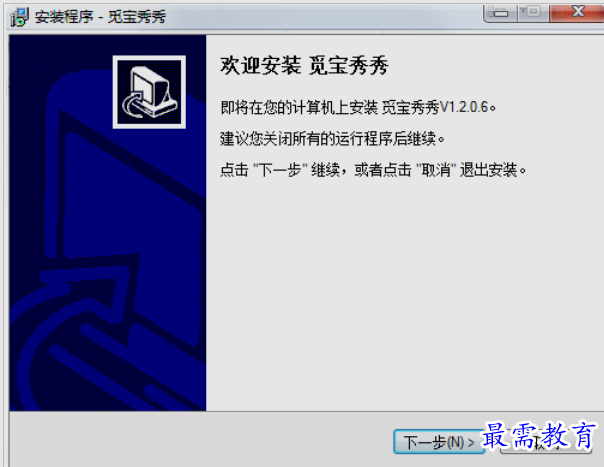Click the bottom button bar empty area
This screenshot has width=604, height=467.
[x=200, y=439]
